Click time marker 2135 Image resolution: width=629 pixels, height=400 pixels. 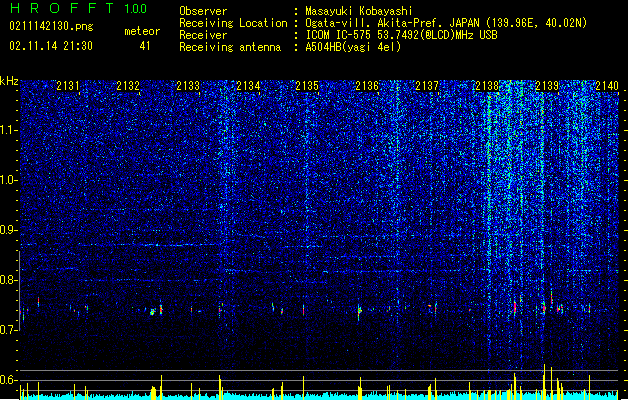(x=307, y=85)
